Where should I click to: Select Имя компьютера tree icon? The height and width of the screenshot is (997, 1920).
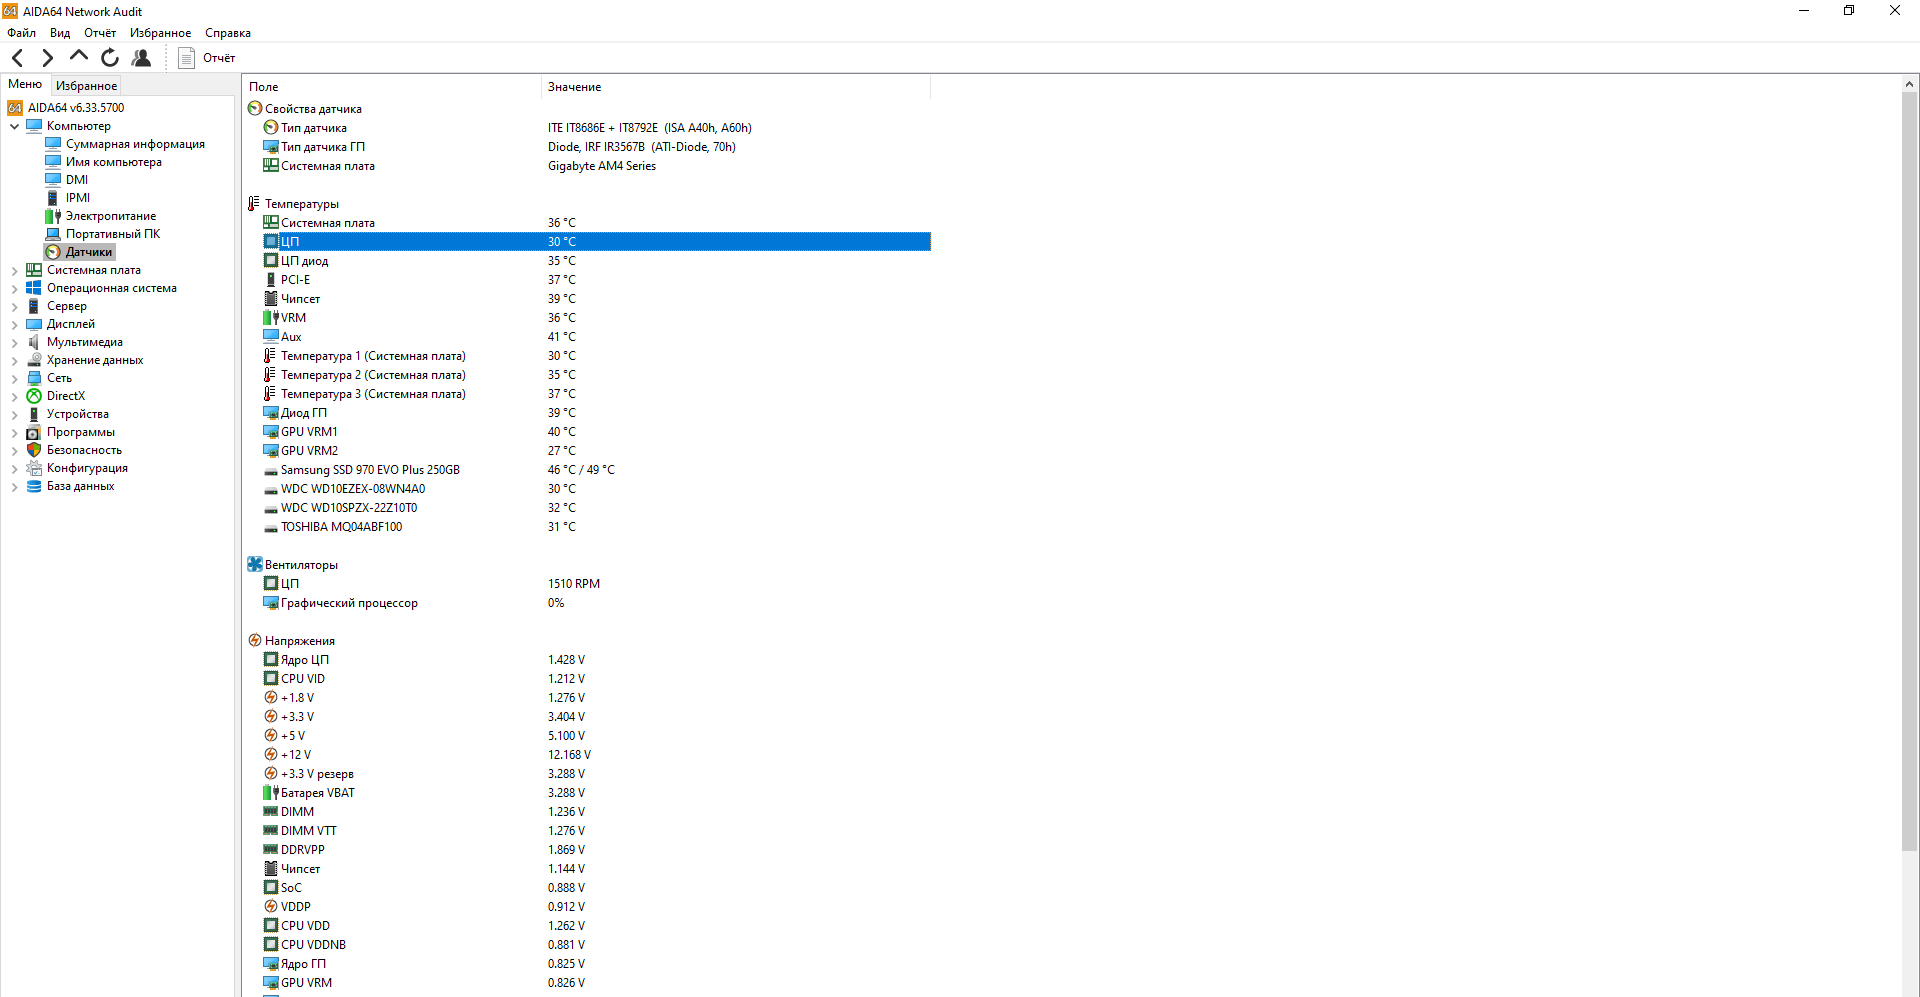click(x=53, y=162)
